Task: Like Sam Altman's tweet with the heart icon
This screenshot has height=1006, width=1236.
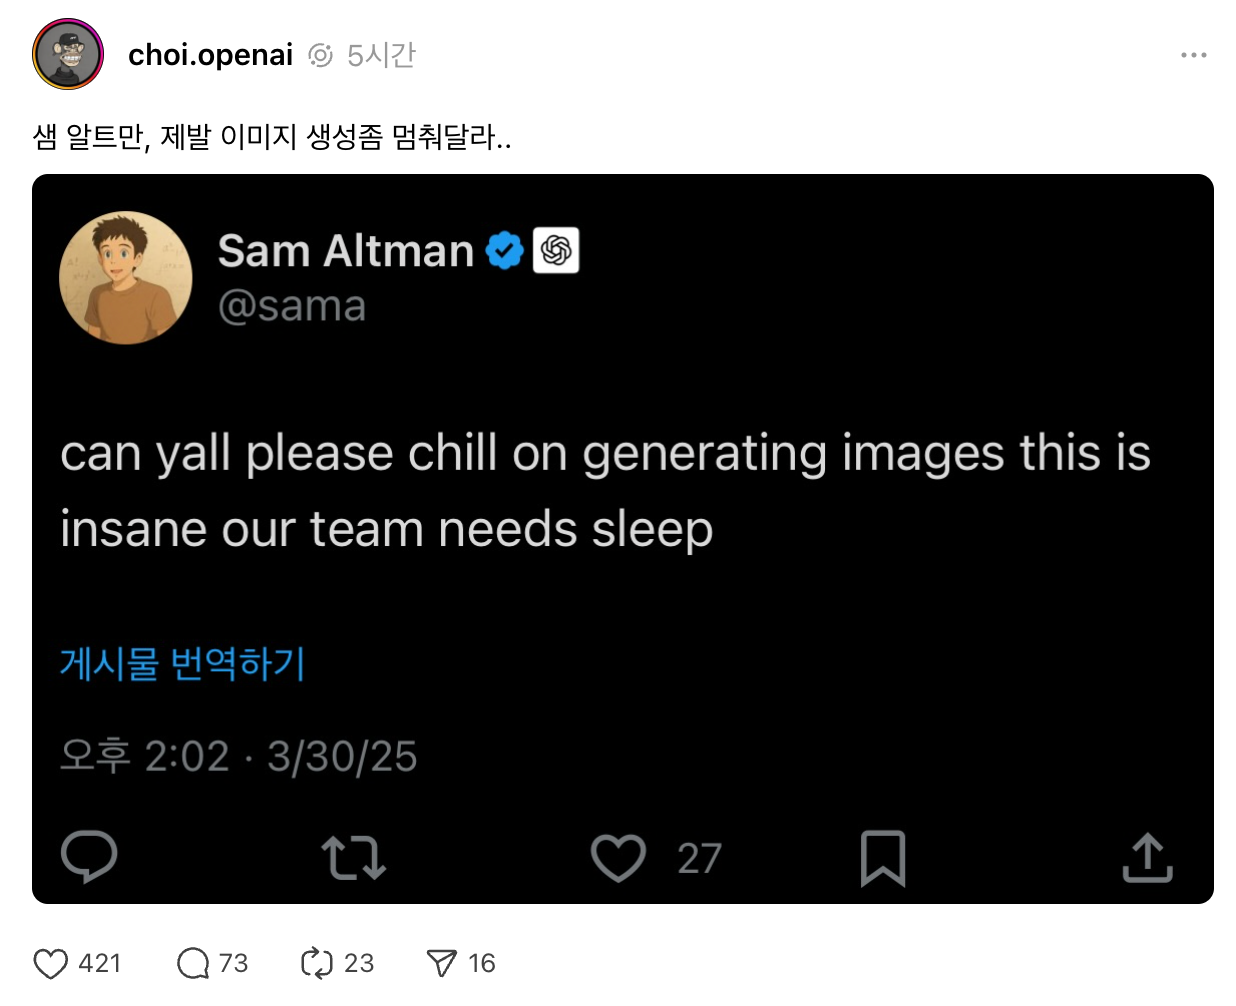Action: point(619,857)
